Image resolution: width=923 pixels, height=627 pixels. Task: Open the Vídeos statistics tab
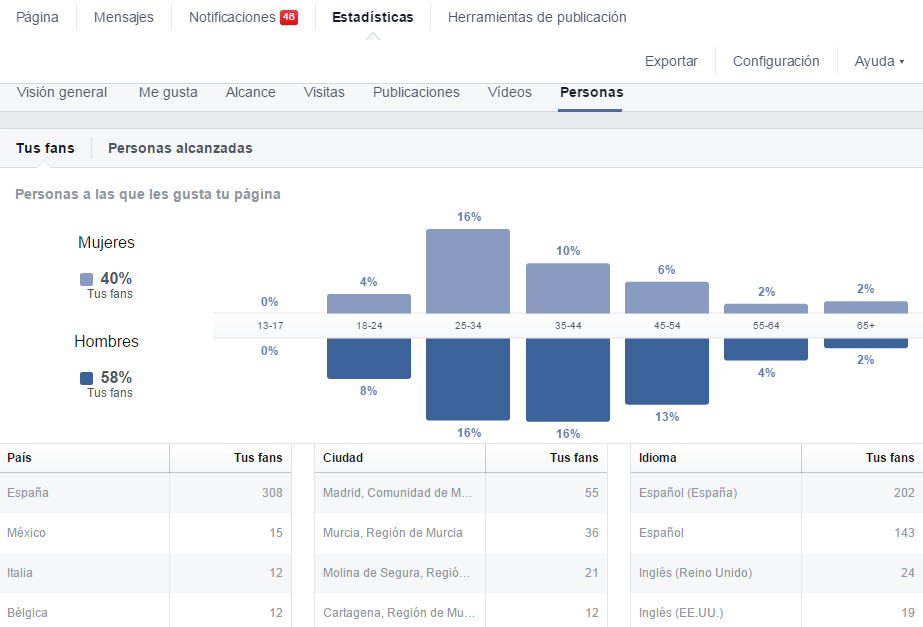509,92
